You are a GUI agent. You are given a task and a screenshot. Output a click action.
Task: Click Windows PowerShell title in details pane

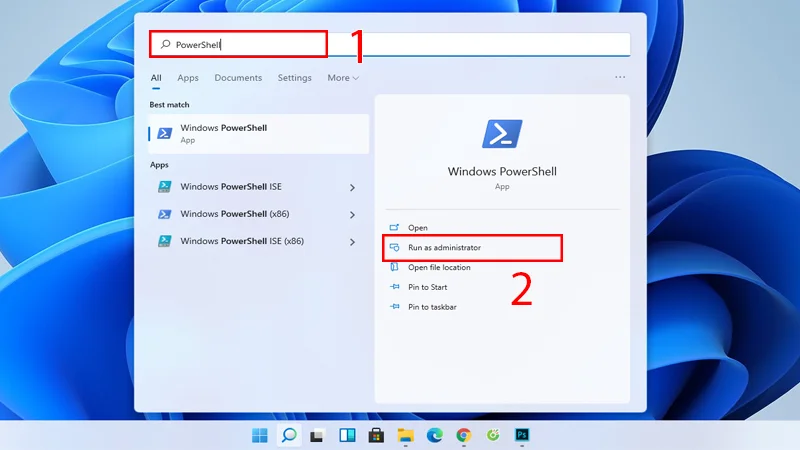(502, 171)
